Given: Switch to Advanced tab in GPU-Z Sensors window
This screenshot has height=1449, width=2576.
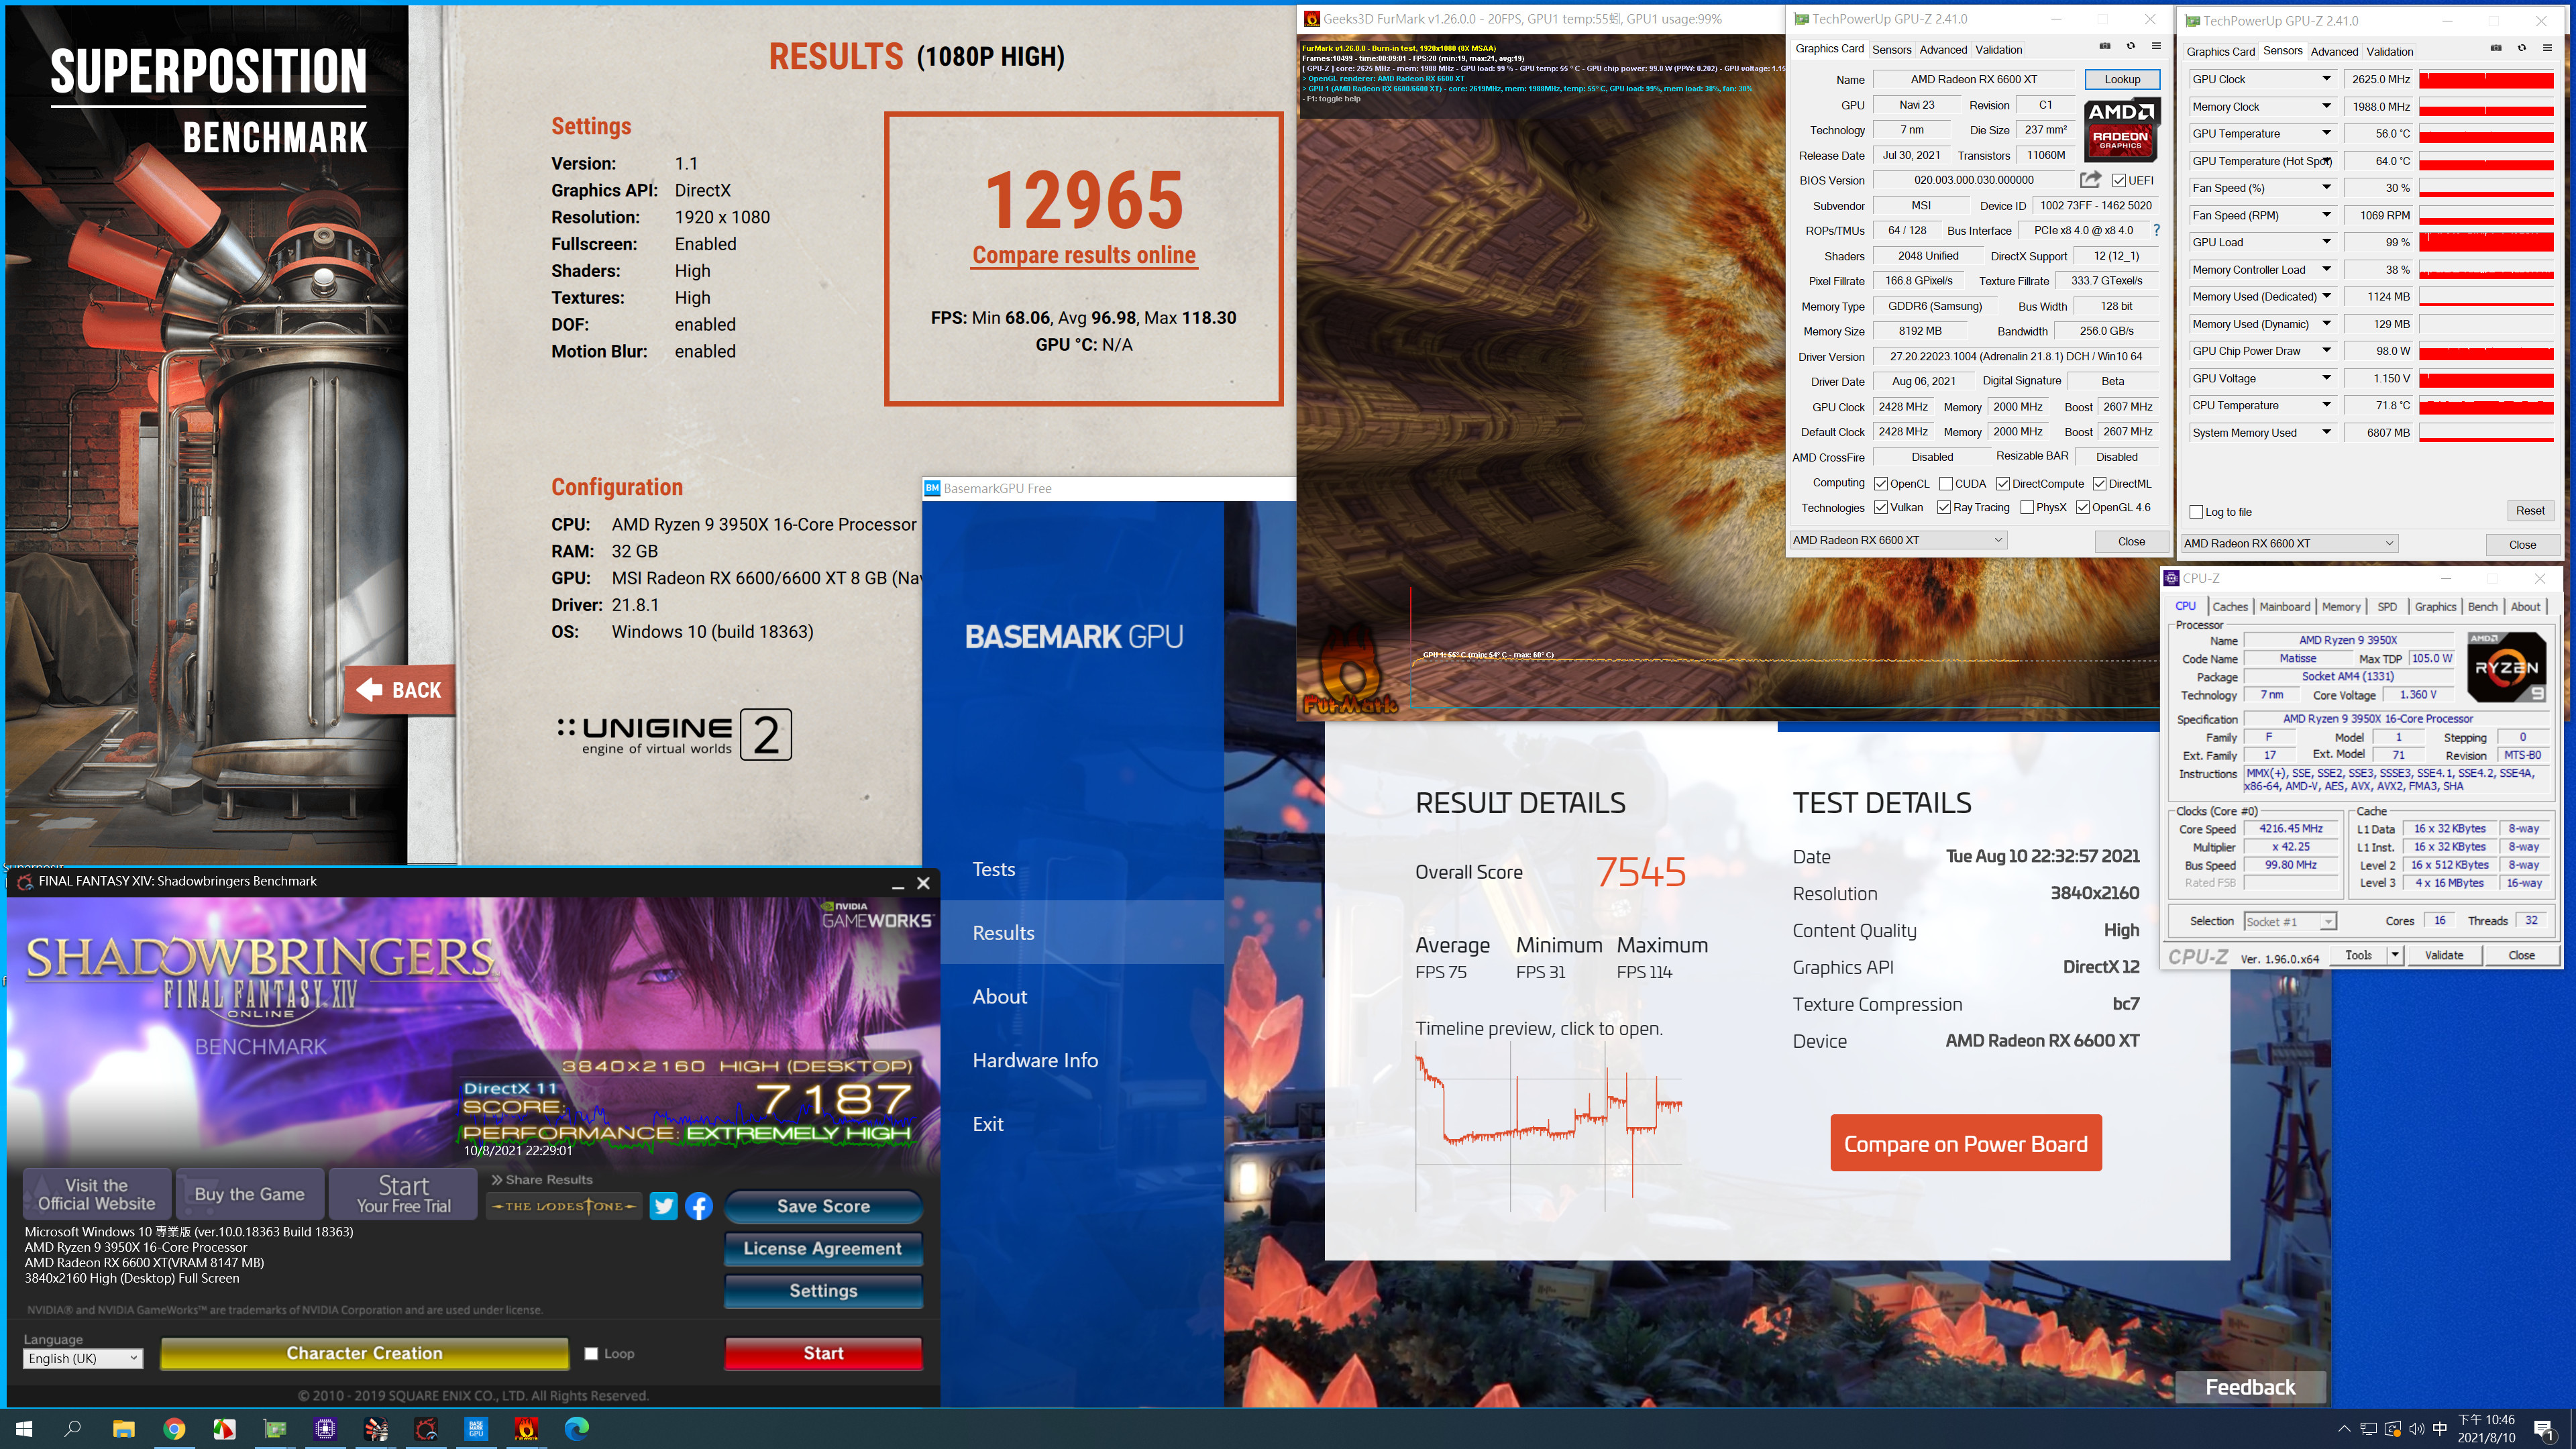Looking at the screenshot, I should [x=2334, y=51].
